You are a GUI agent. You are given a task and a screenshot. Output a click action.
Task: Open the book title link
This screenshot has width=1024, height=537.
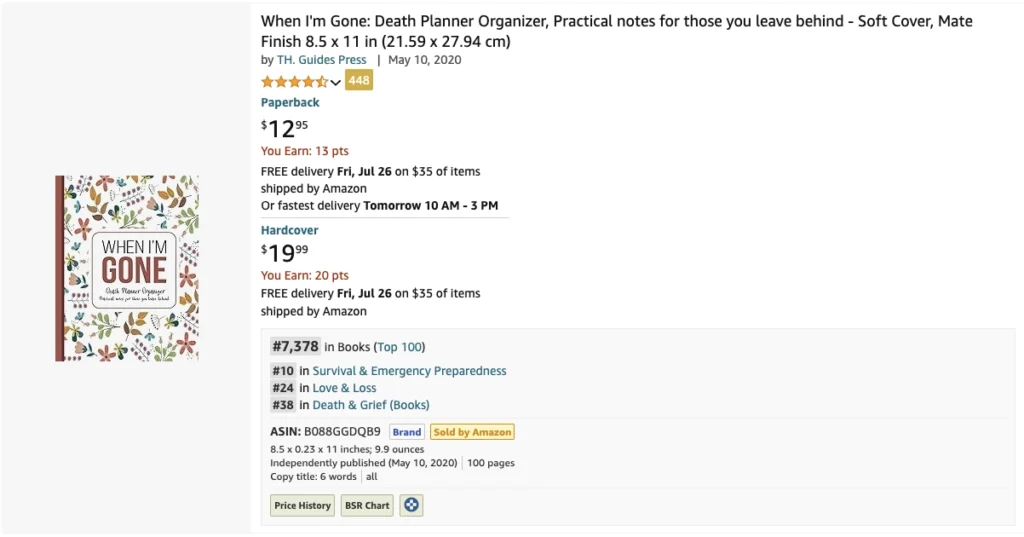point(616,31)
